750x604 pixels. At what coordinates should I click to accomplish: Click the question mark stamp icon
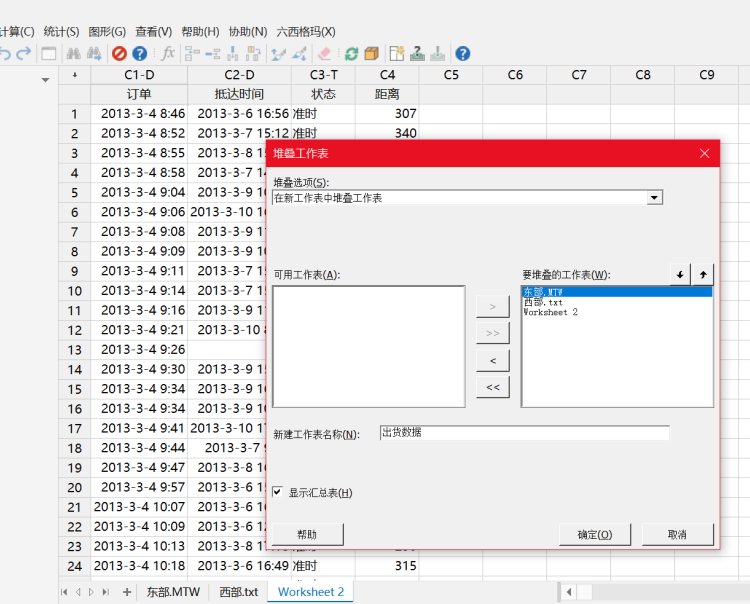point(417,54)
